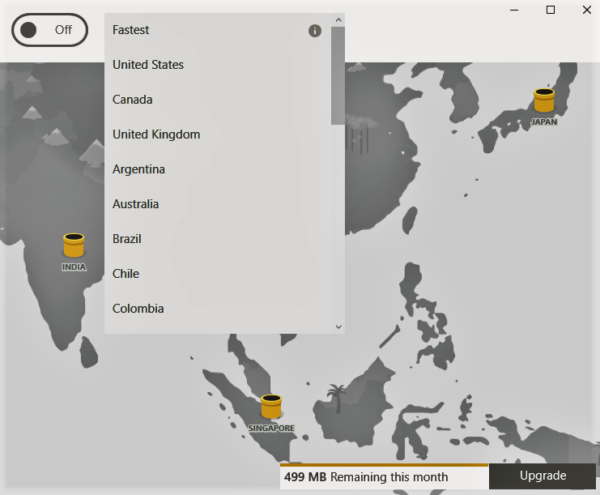Pick Brazil in the dropdown list

[218, 239]
